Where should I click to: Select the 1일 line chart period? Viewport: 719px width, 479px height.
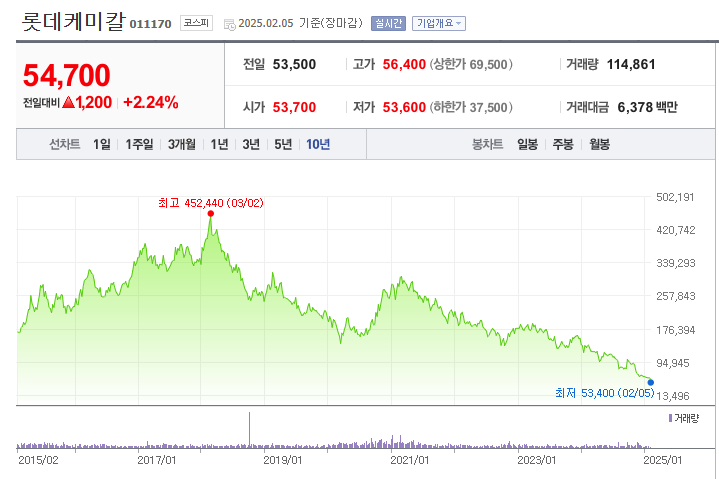(102, 144)
